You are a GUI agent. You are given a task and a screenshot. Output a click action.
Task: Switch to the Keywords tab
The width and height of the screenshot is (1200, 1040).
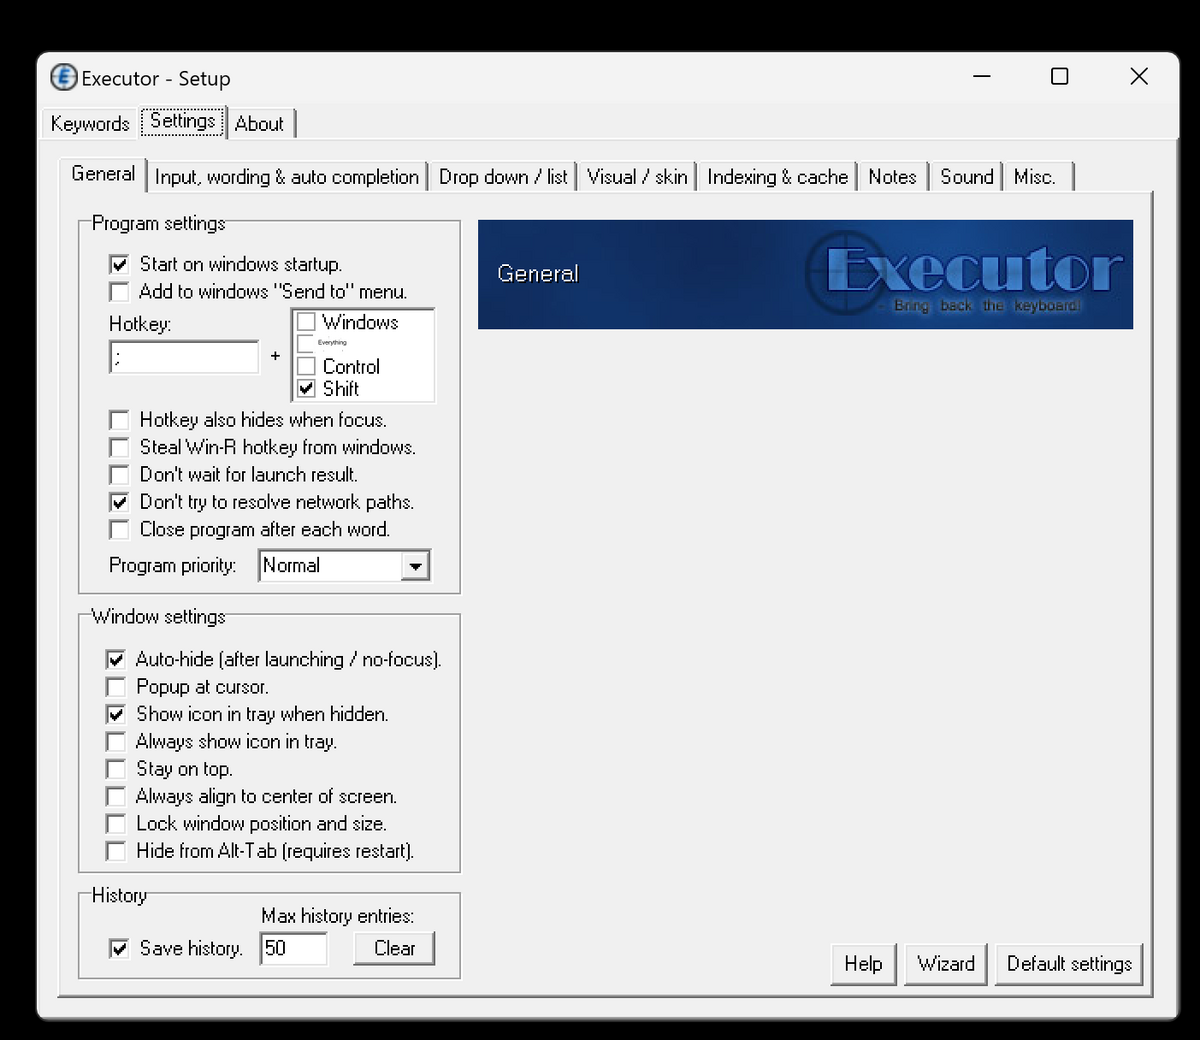90,124
